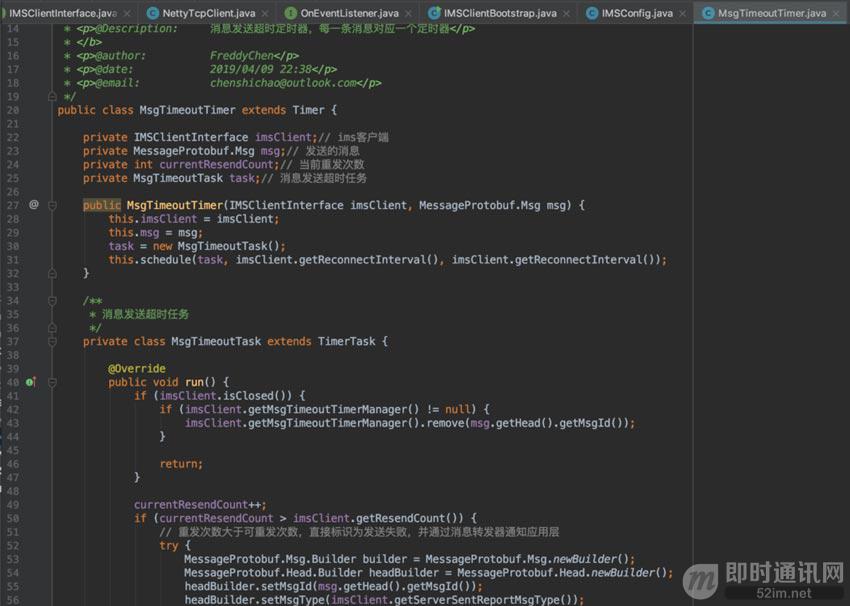Click the fold end marker at line 36

52,328
